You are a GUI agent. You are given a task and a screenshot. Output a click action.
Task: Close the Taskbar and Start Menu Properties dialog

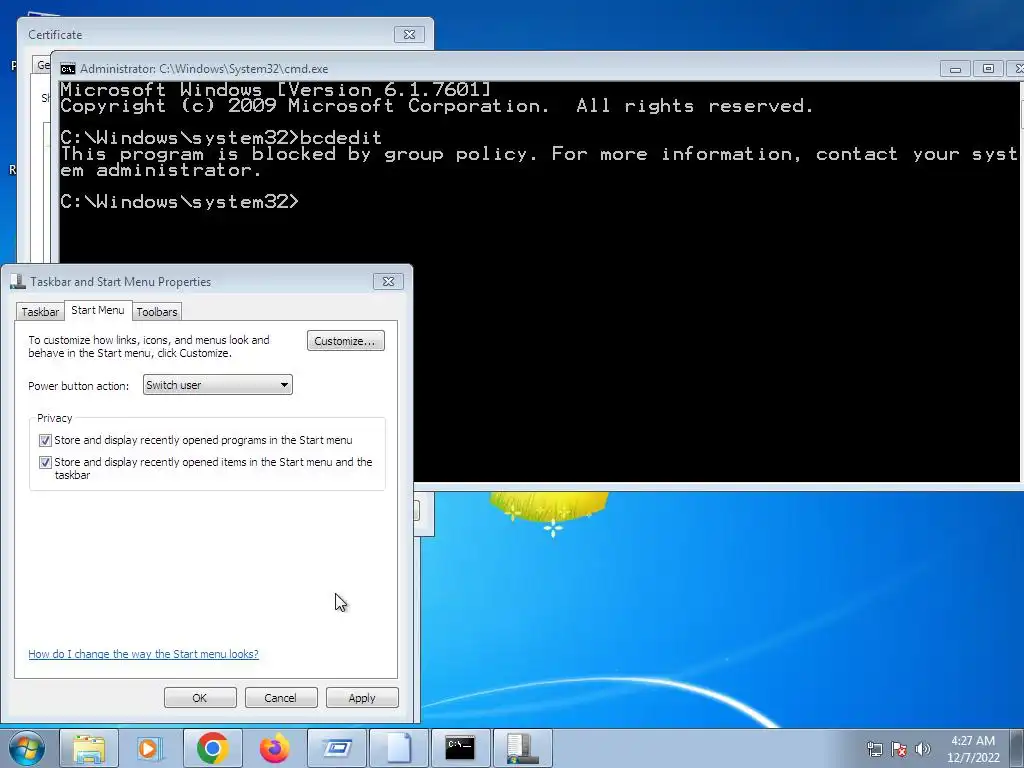point(388,281)
